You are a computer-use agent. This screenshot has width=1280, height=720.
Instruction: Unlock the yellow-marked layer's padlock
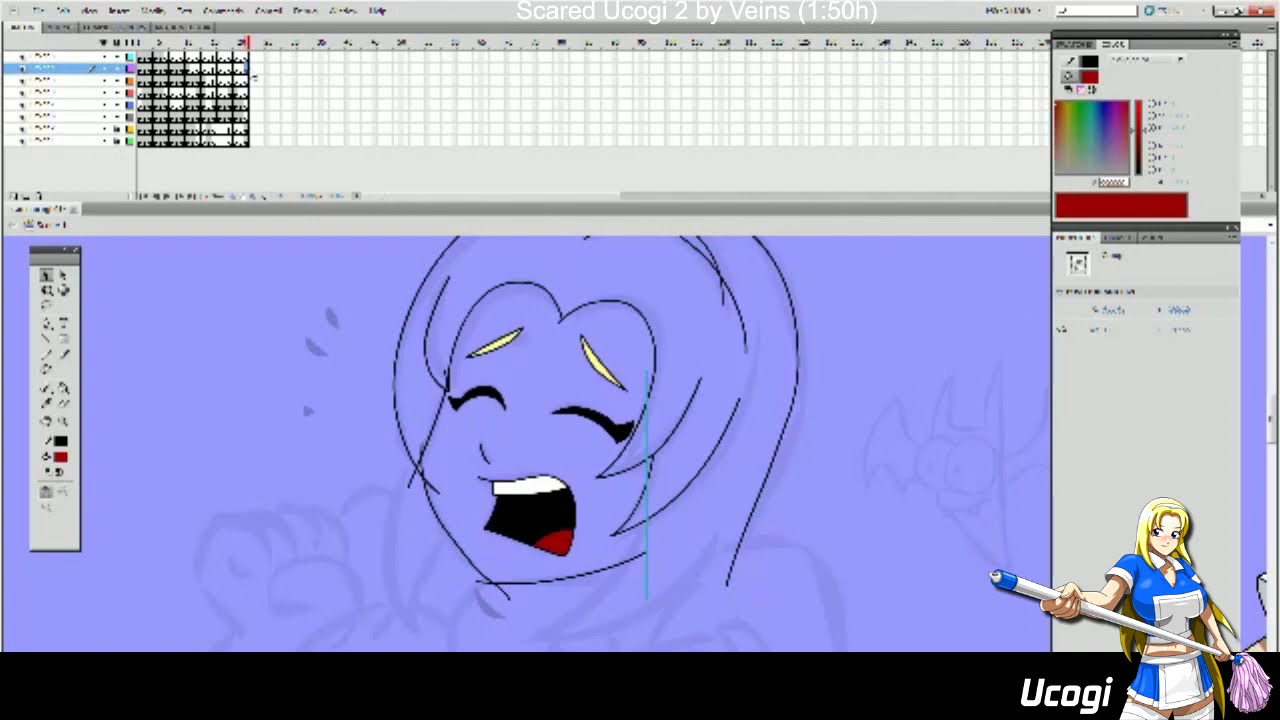click(117, 128)
